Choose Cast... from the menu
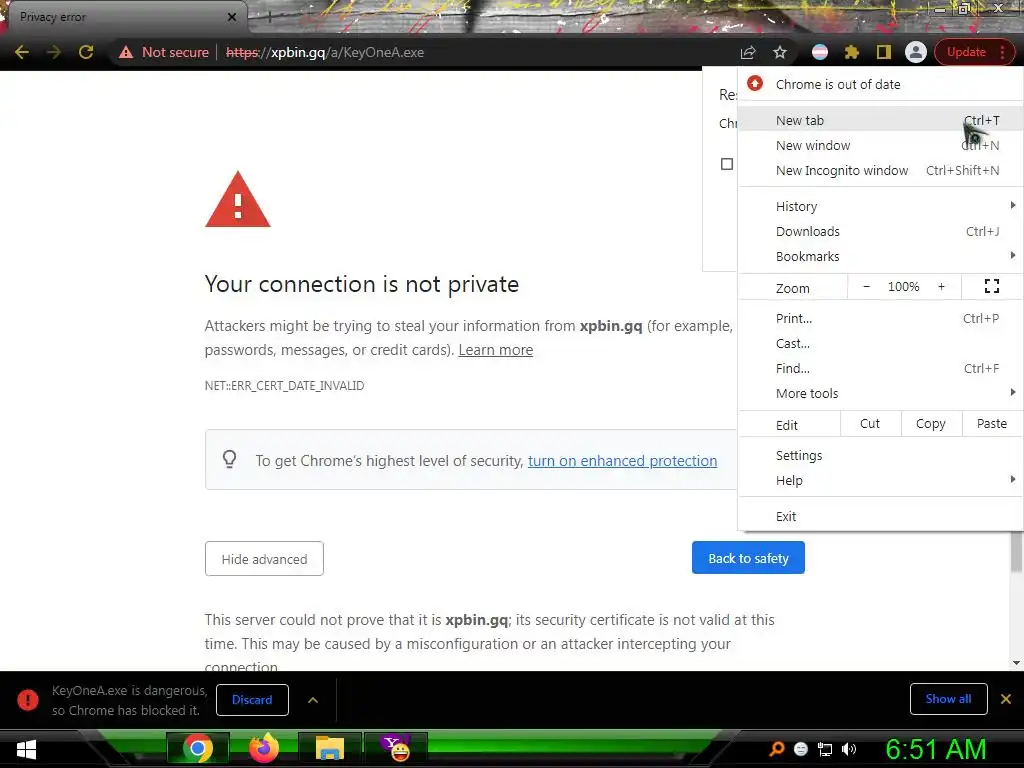 (880, 343)
